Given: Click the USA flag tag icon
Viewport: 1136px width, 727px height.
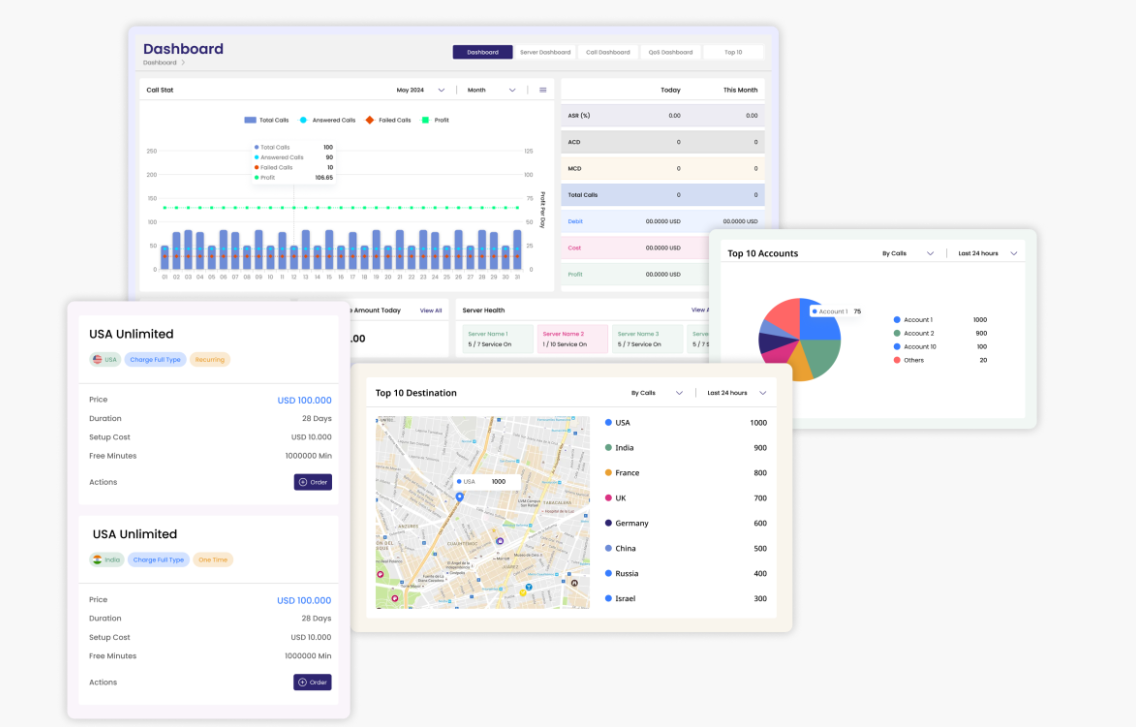Looking at the screenshot, I should pos(97,360).
